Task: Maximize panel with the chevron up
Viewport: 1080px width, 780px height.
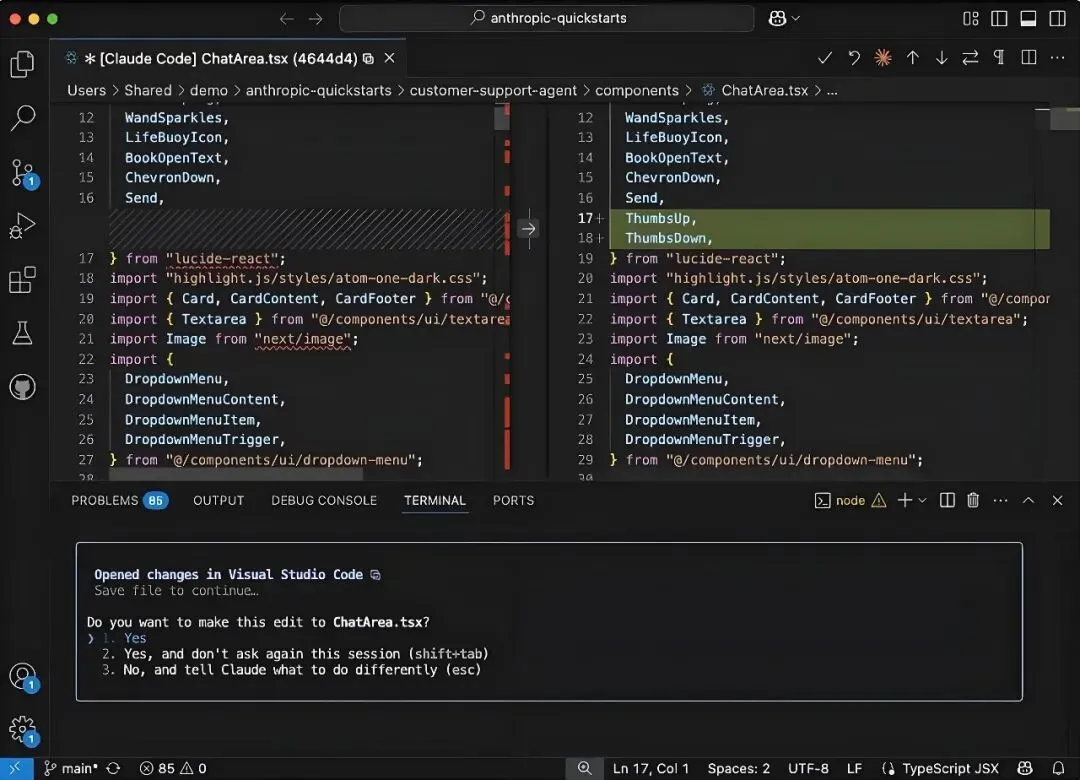Action: click(x=1028, y=500)
